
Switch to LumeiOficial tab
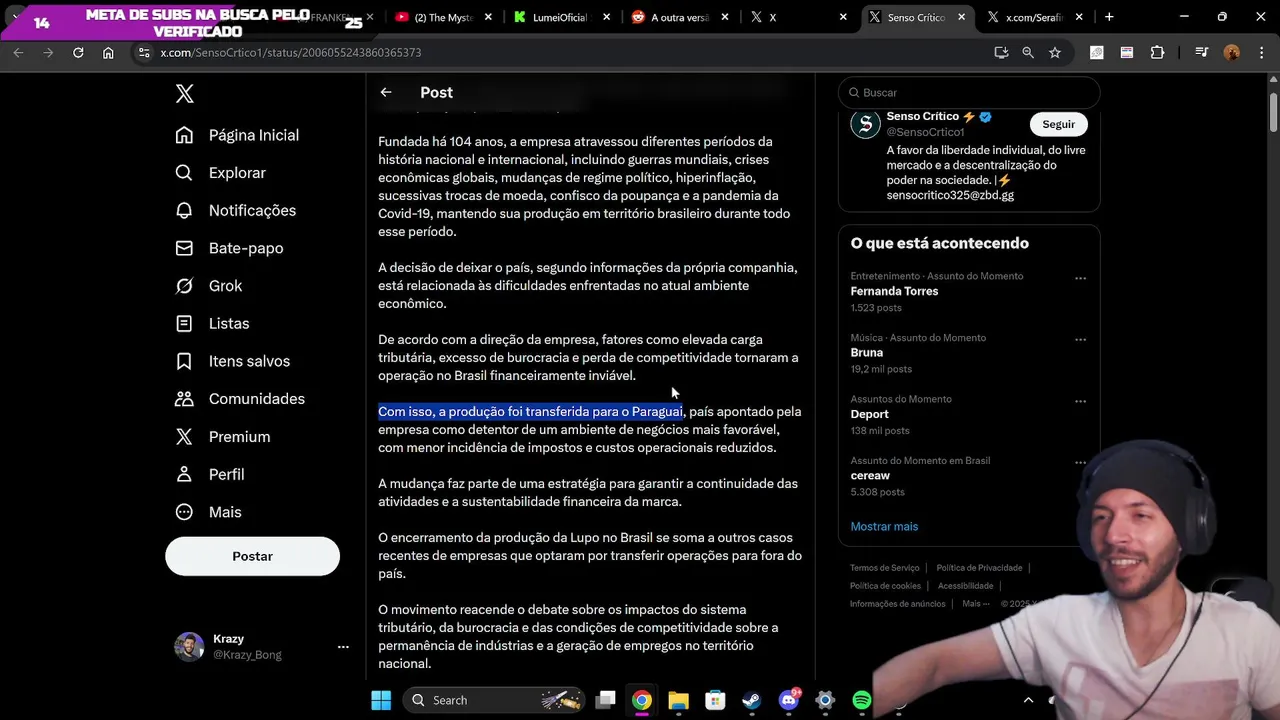[x=560, y=17]
